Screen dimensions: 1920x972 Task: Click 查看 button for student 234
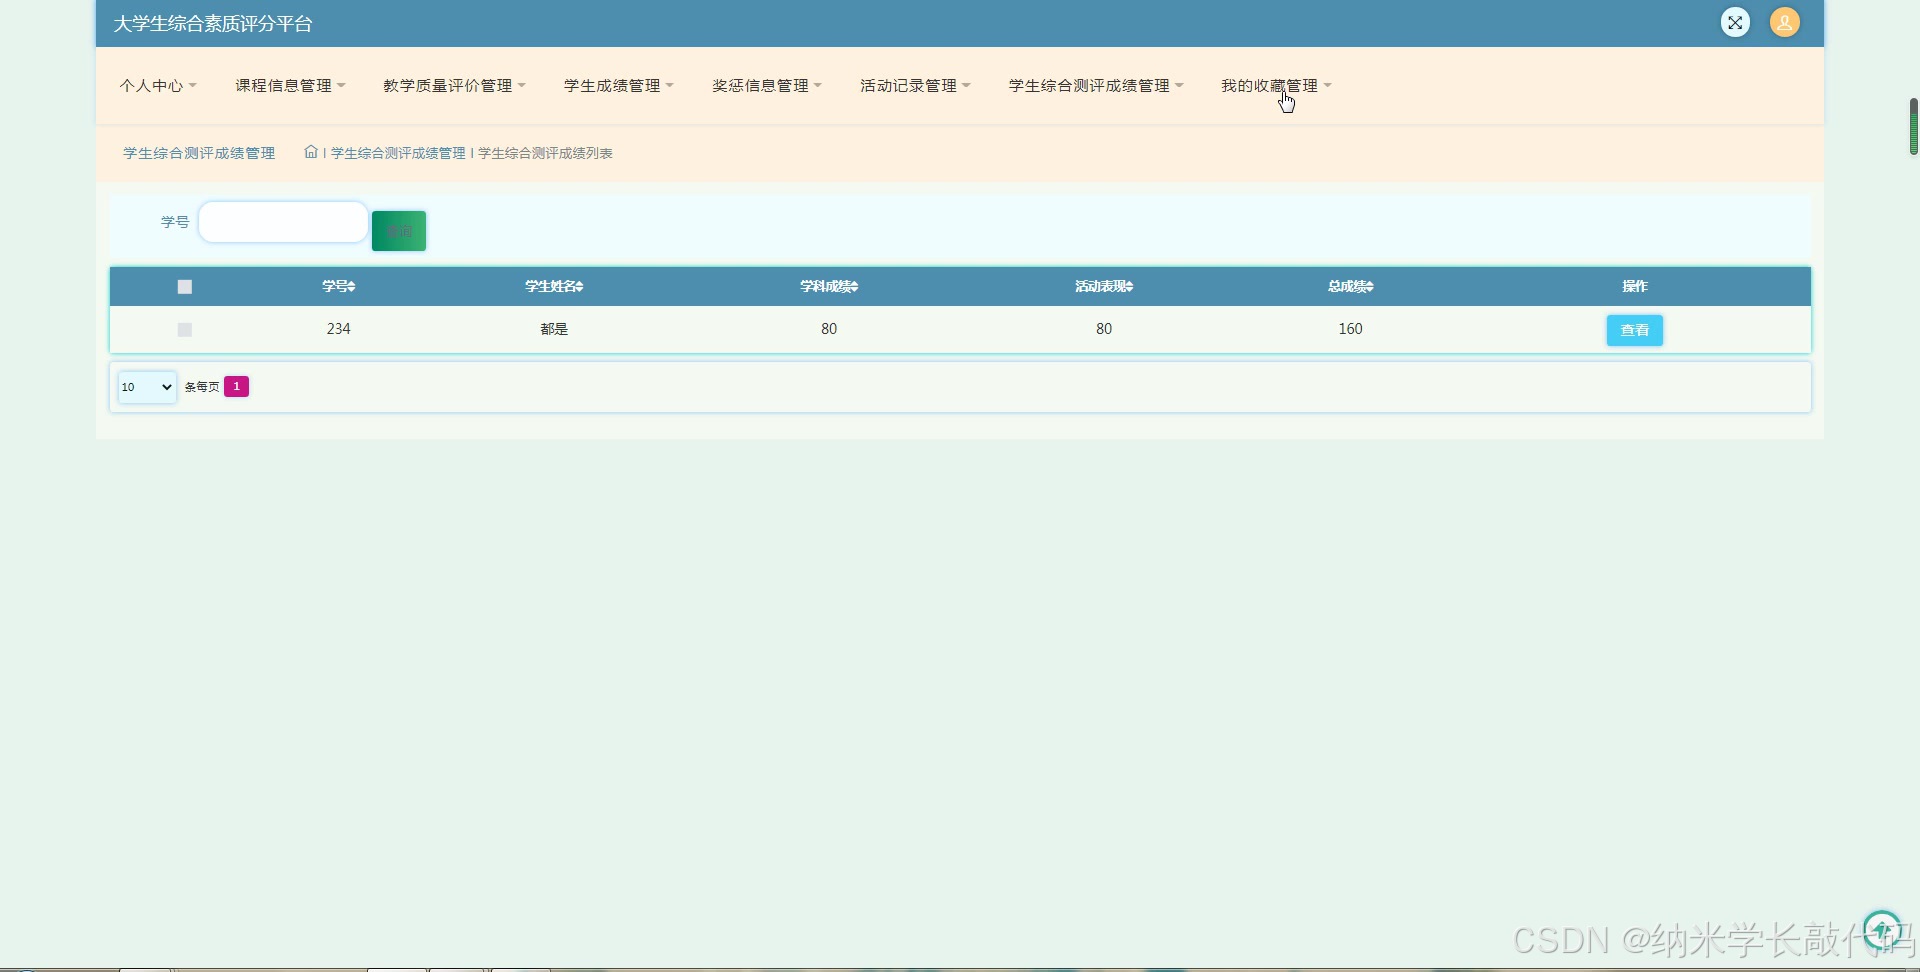[x=1634, y=330]
